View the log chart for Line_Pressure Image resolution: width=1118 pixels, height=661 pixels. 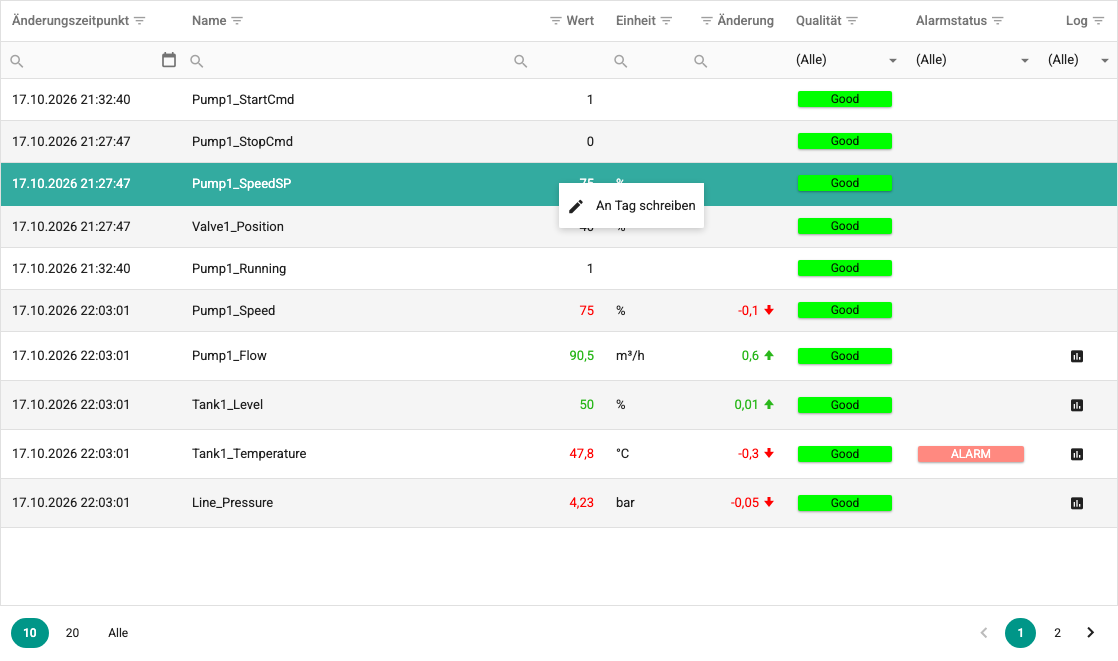pyautogui.click(x=1077, y=503)
